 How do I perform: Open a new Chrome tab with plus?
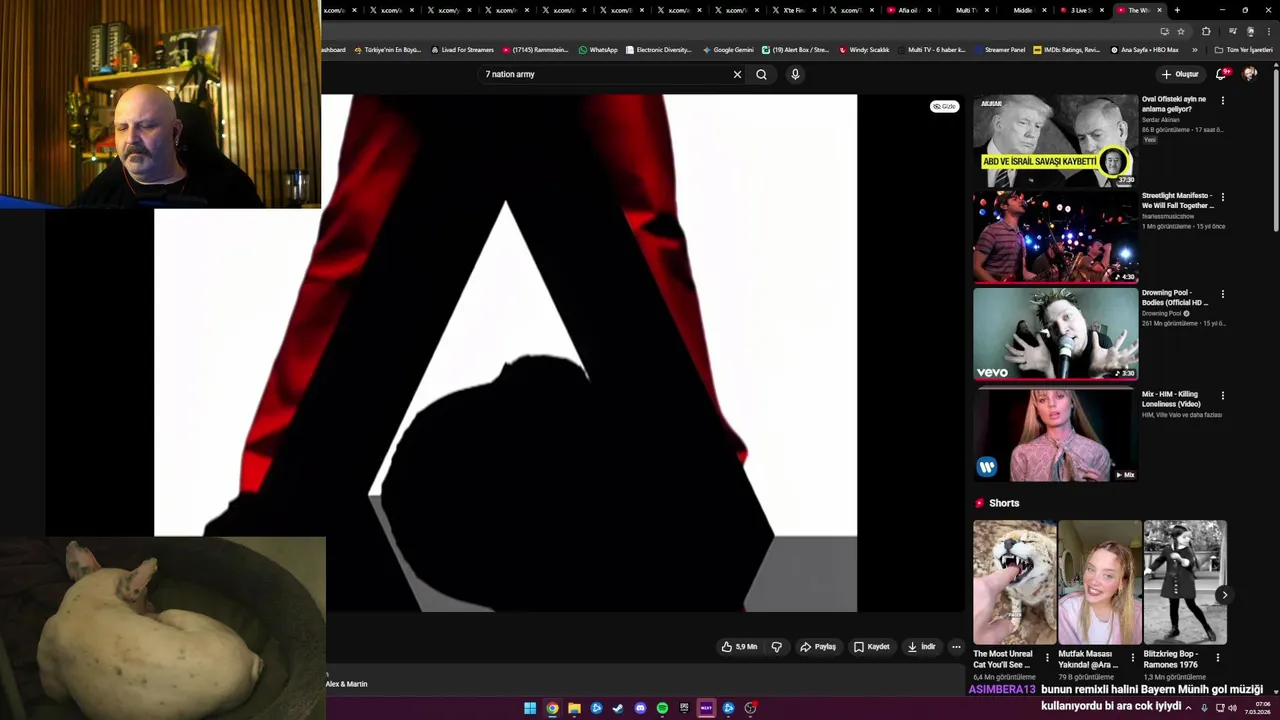tap(1177, 10)
